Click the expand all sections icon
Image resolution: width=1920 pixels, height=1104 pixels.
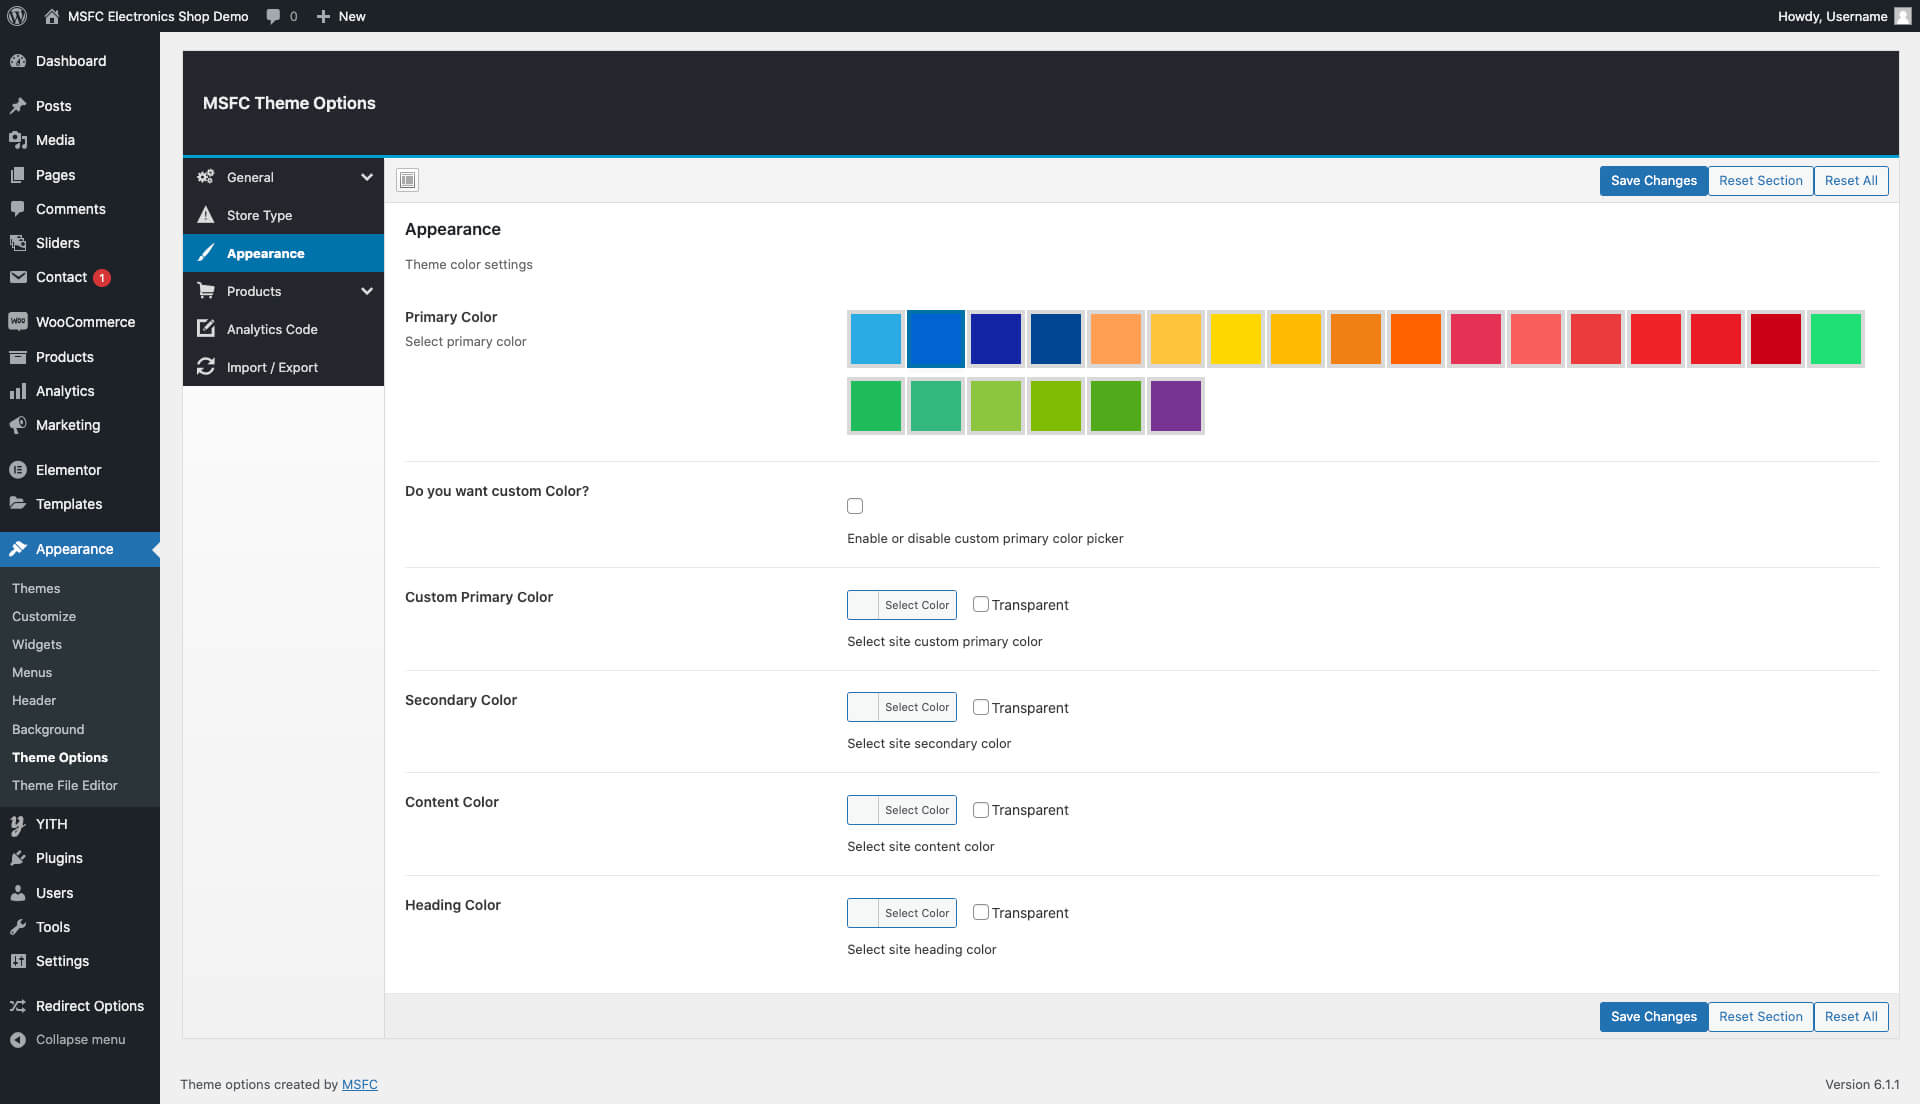point(407,180)
